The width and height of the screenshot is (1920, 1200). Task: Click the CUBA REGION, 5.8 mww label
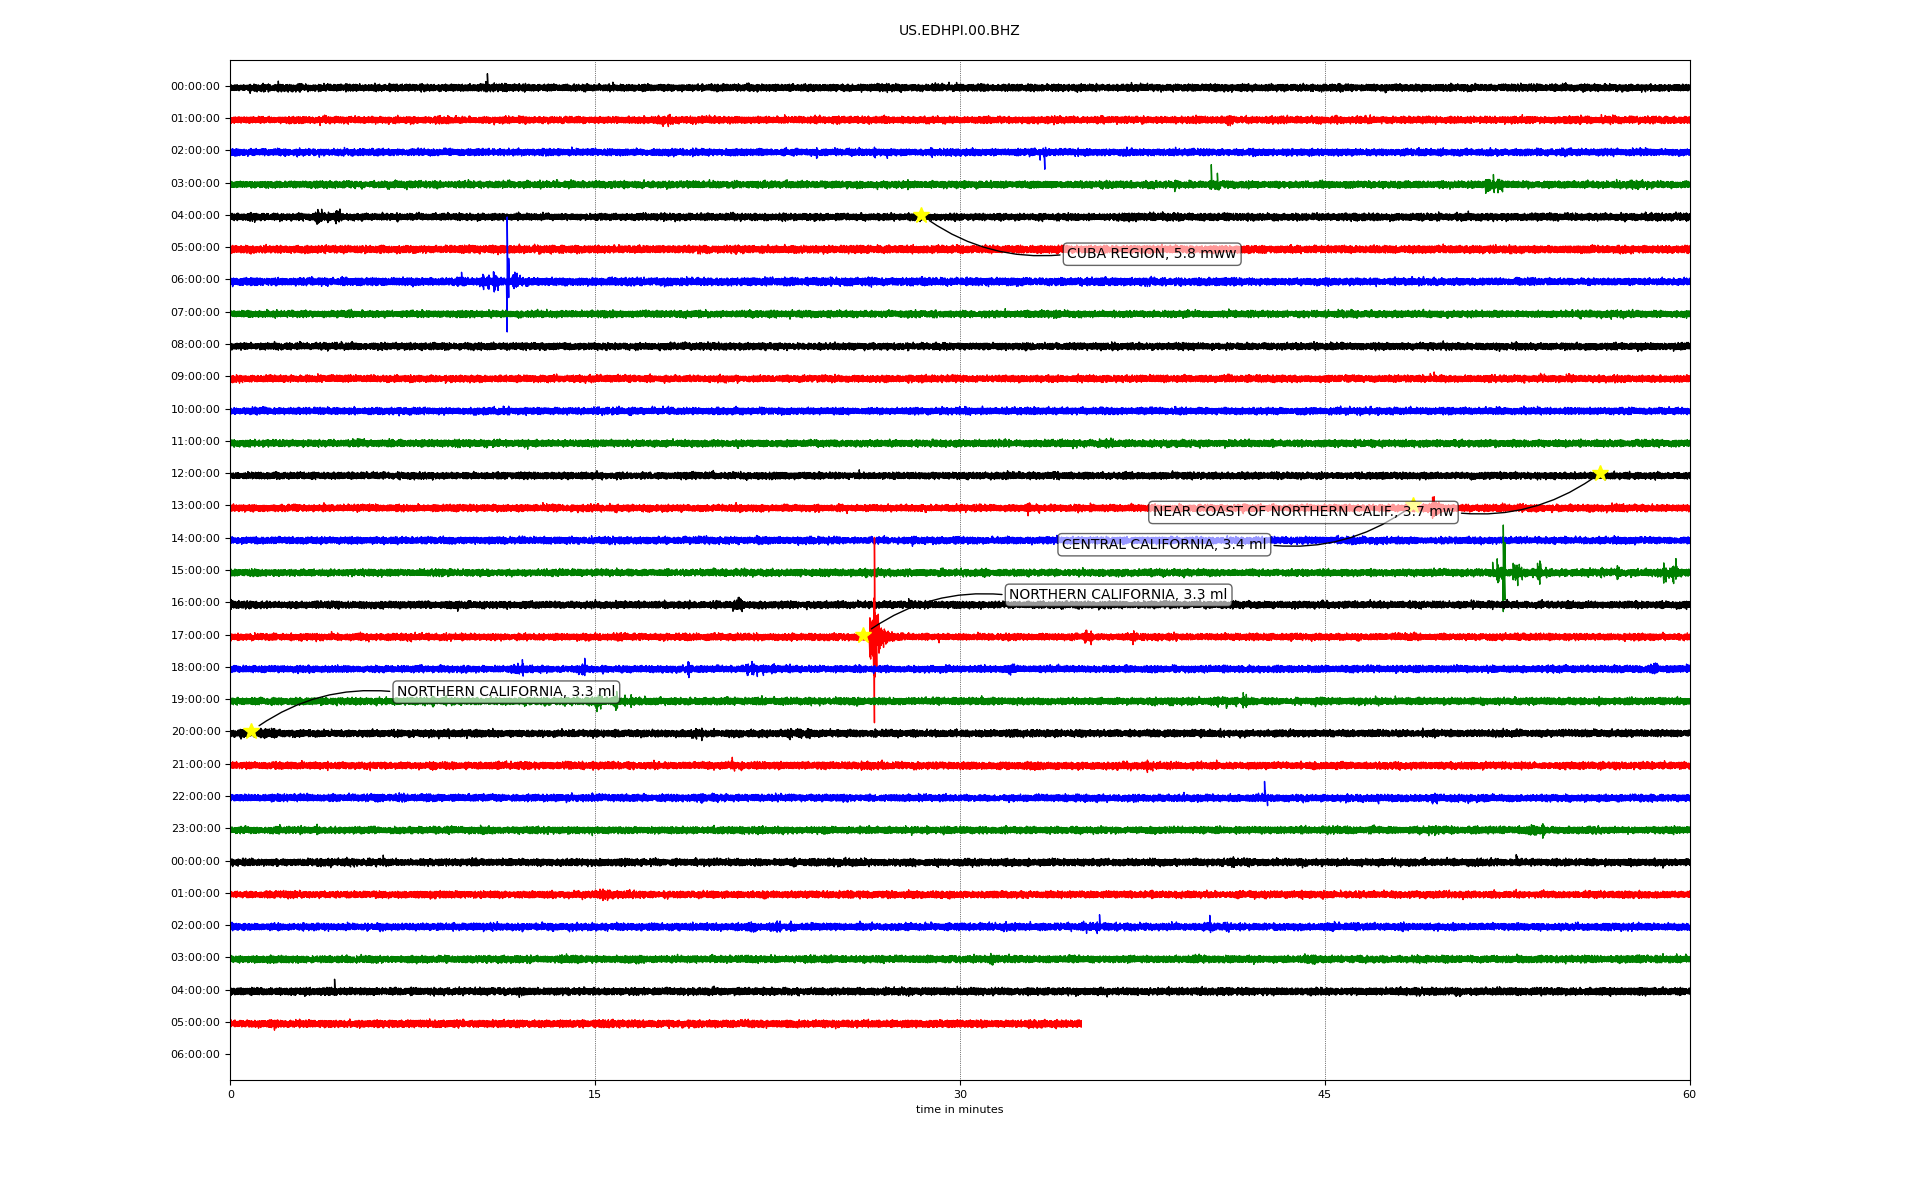pyautogui.click(x=1151, y=254)
